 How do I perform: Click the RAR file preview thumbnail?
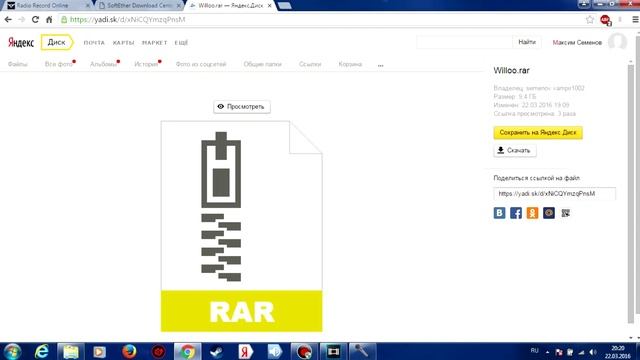coord(242,226)
